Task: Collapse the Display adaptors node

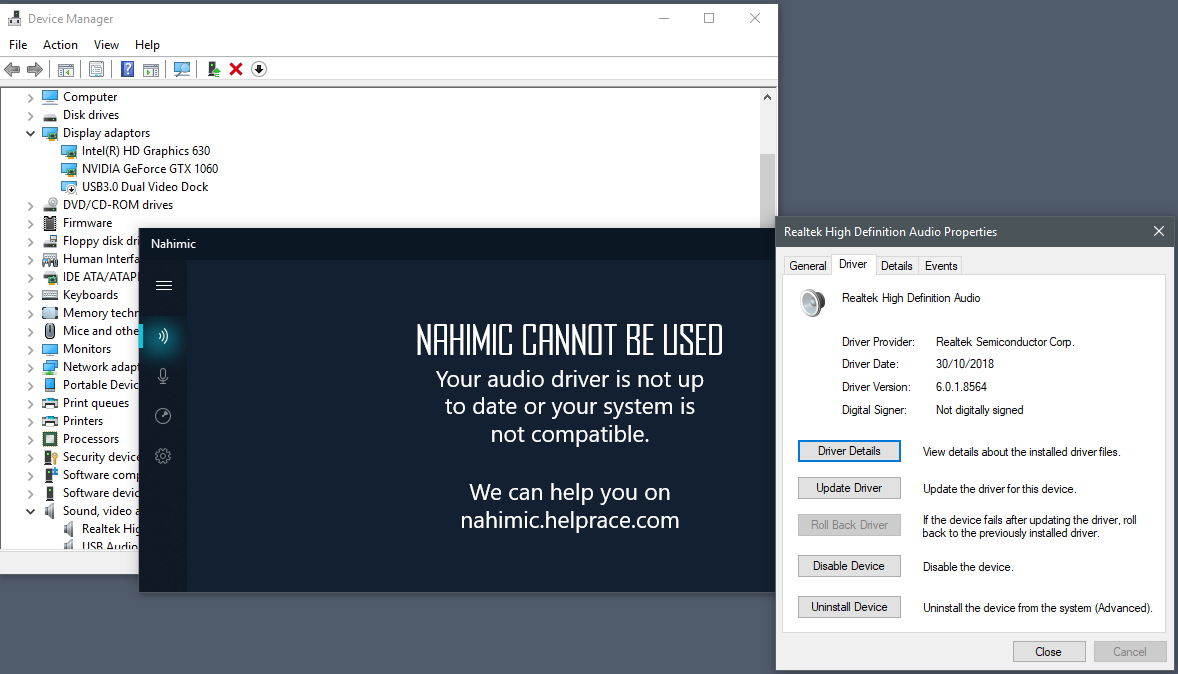Action: click(x=30, y=134)
